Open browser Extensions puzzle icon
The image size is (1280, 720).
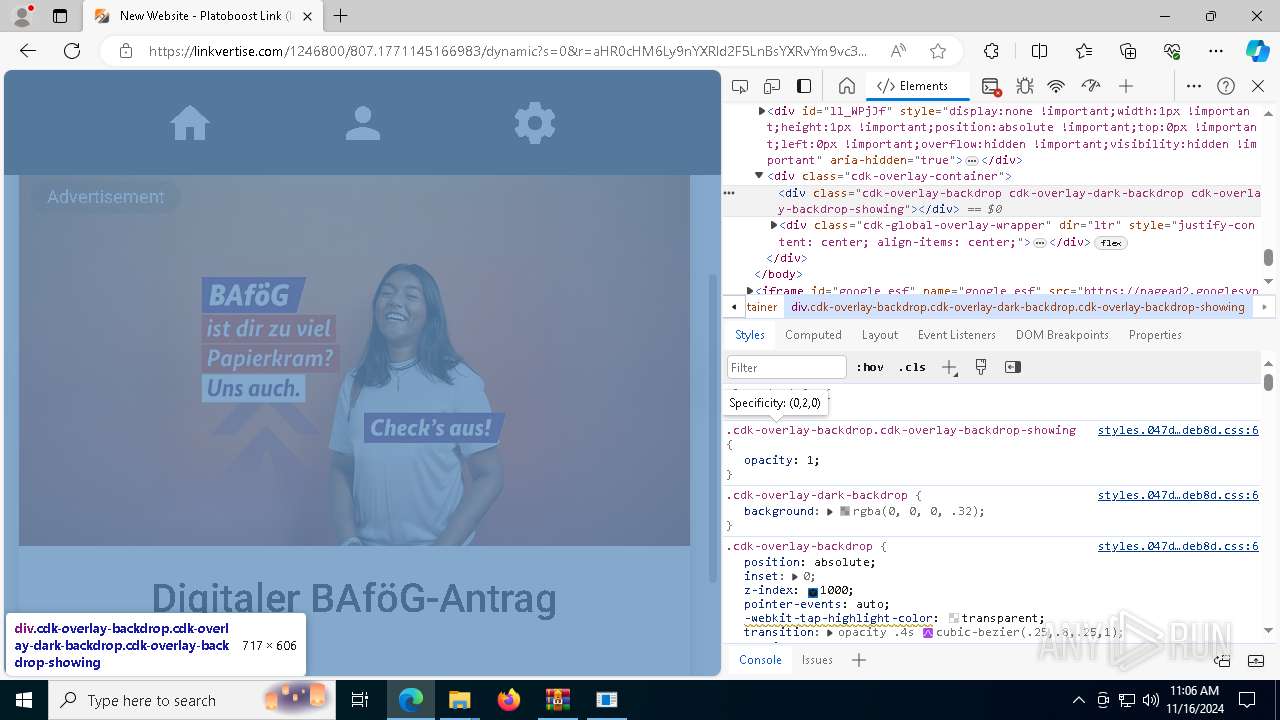point(991,51)
